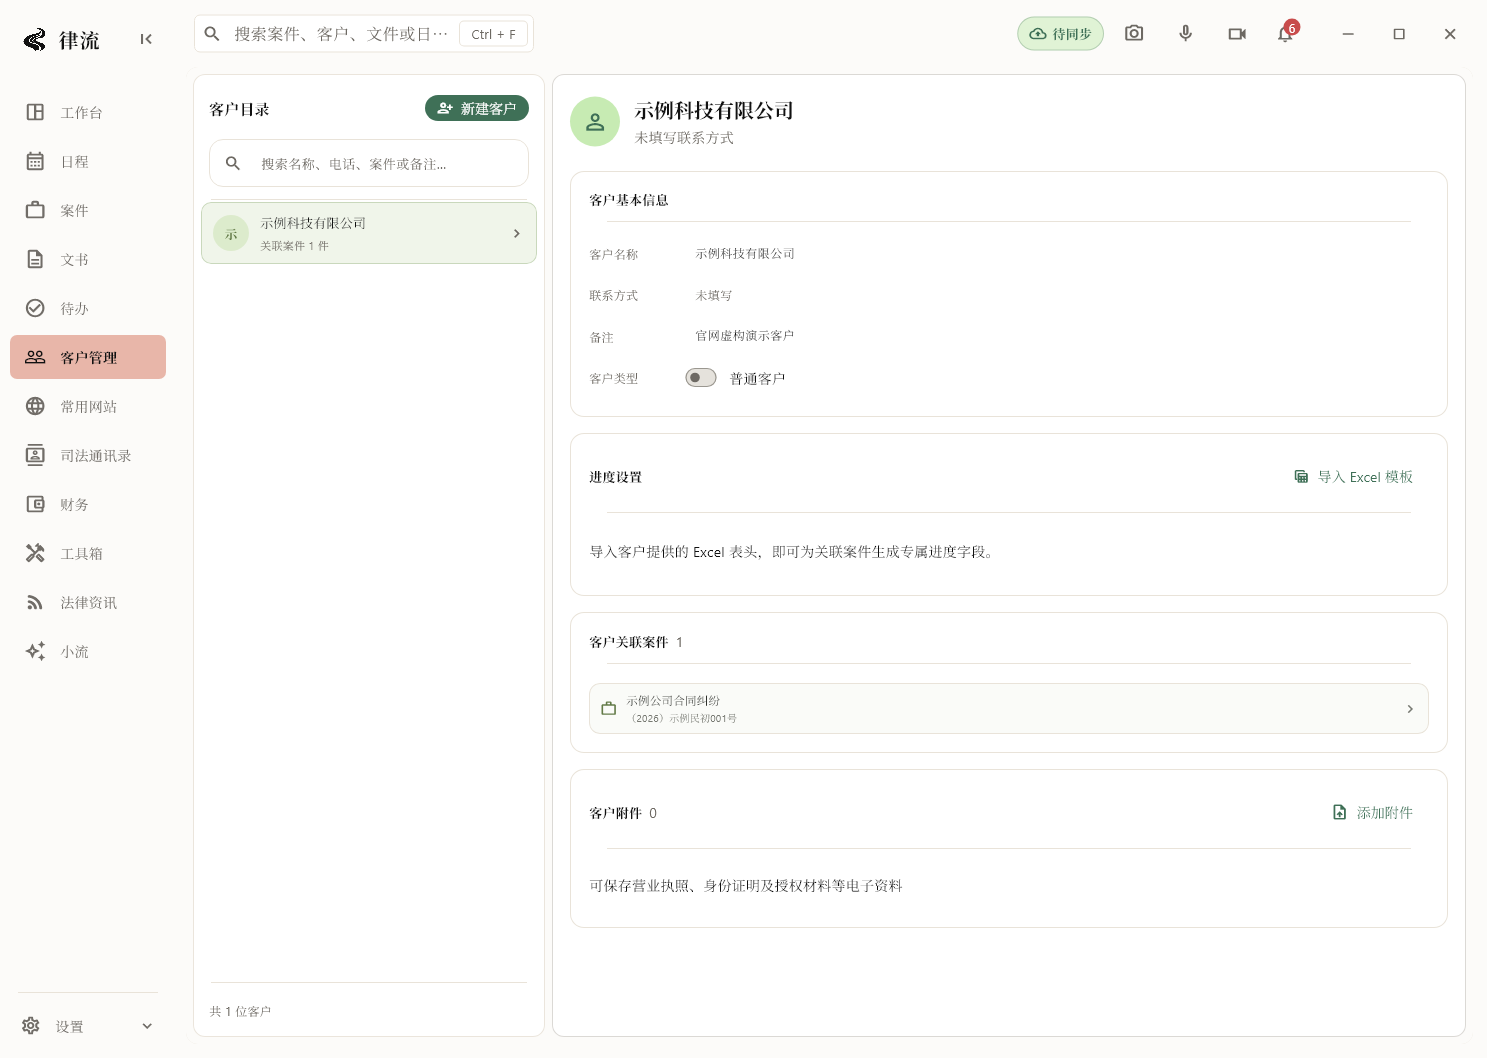This screenshot has height=1058, width=1487.
Task: Open 常用网站 page
Action: point(88,406)
